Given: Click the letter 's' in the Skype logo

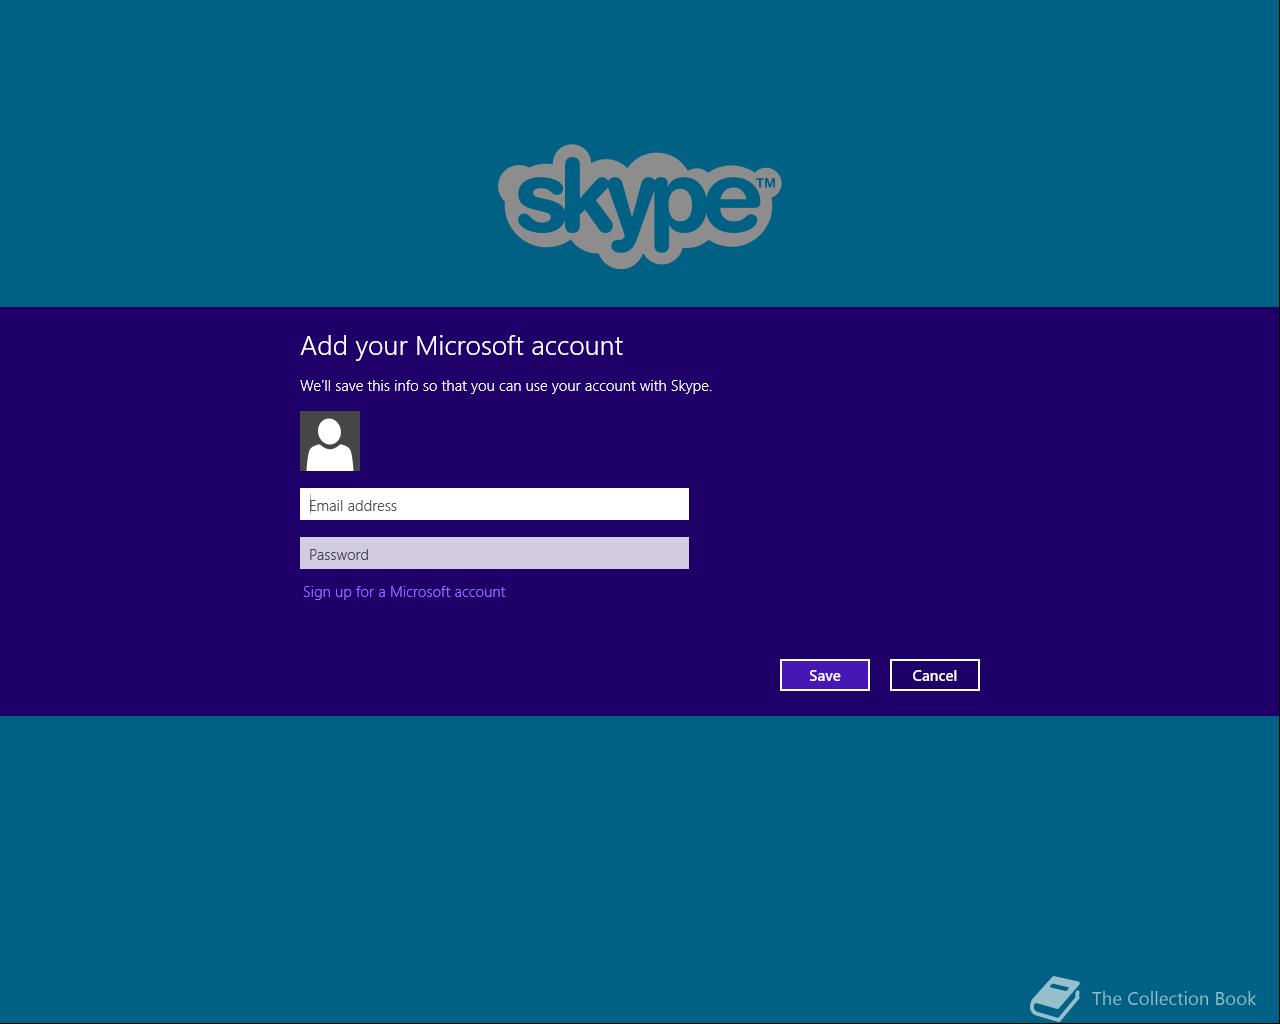Looking at the screenshot, I should coord(541,202).
